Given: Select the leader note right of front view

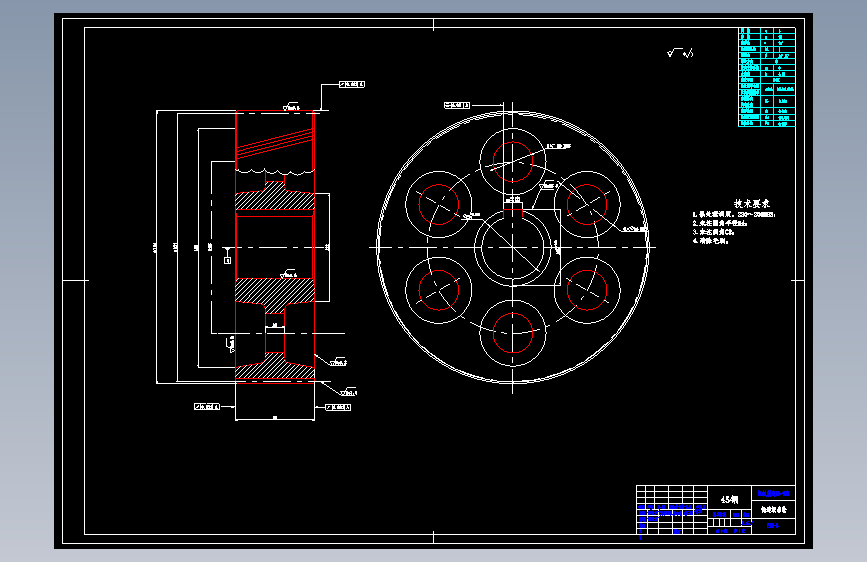Looking at the screenshot, I should tap(635, 228).
